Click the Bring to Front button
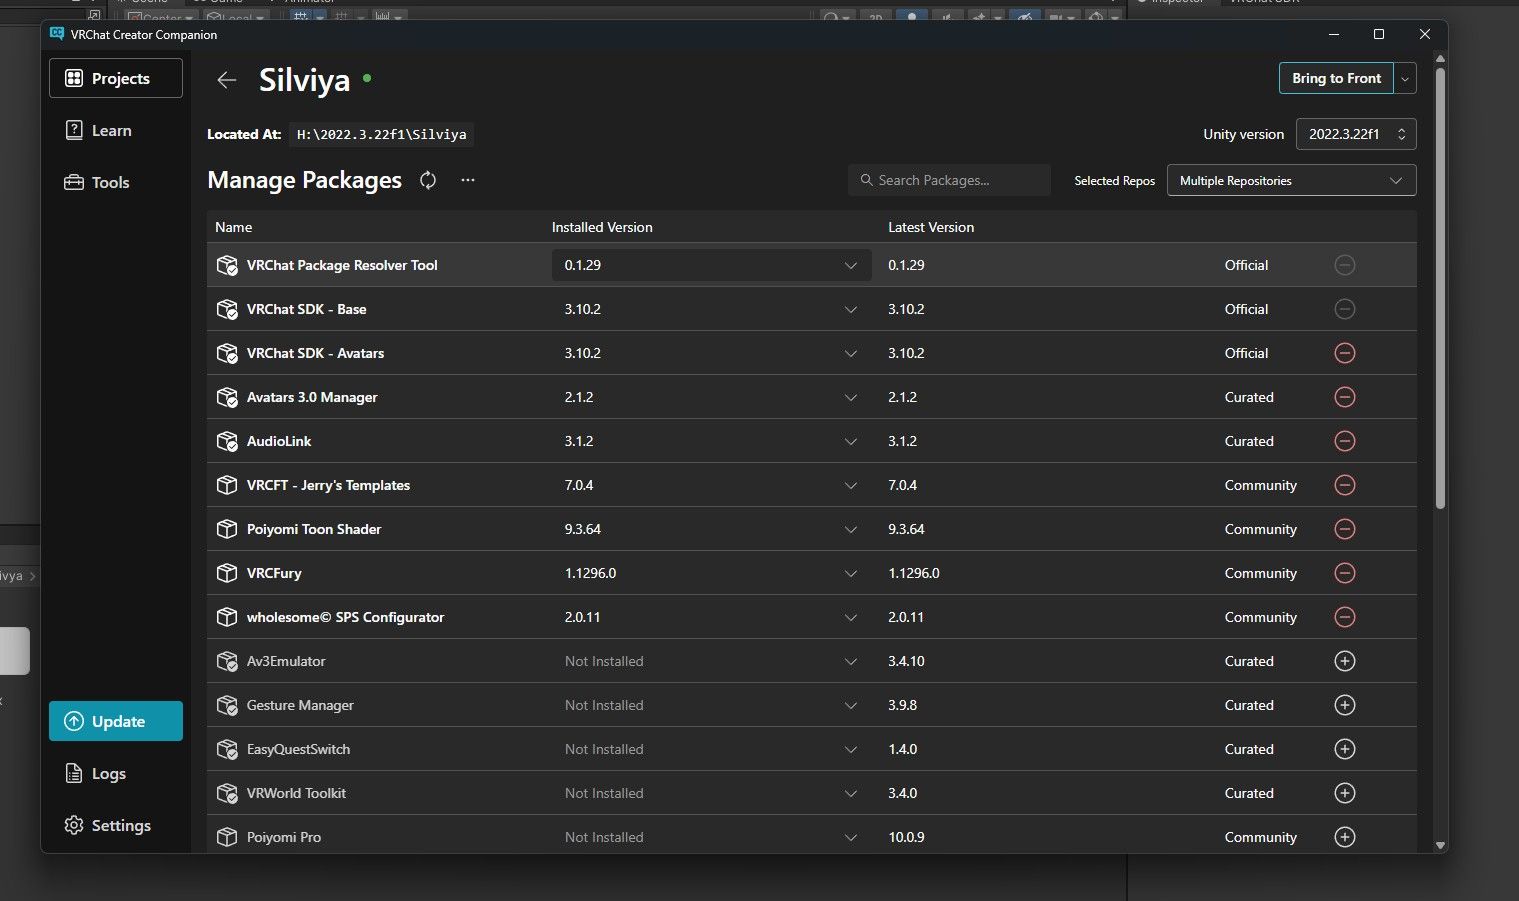1519x901 pixels. tap(1336, 78)
